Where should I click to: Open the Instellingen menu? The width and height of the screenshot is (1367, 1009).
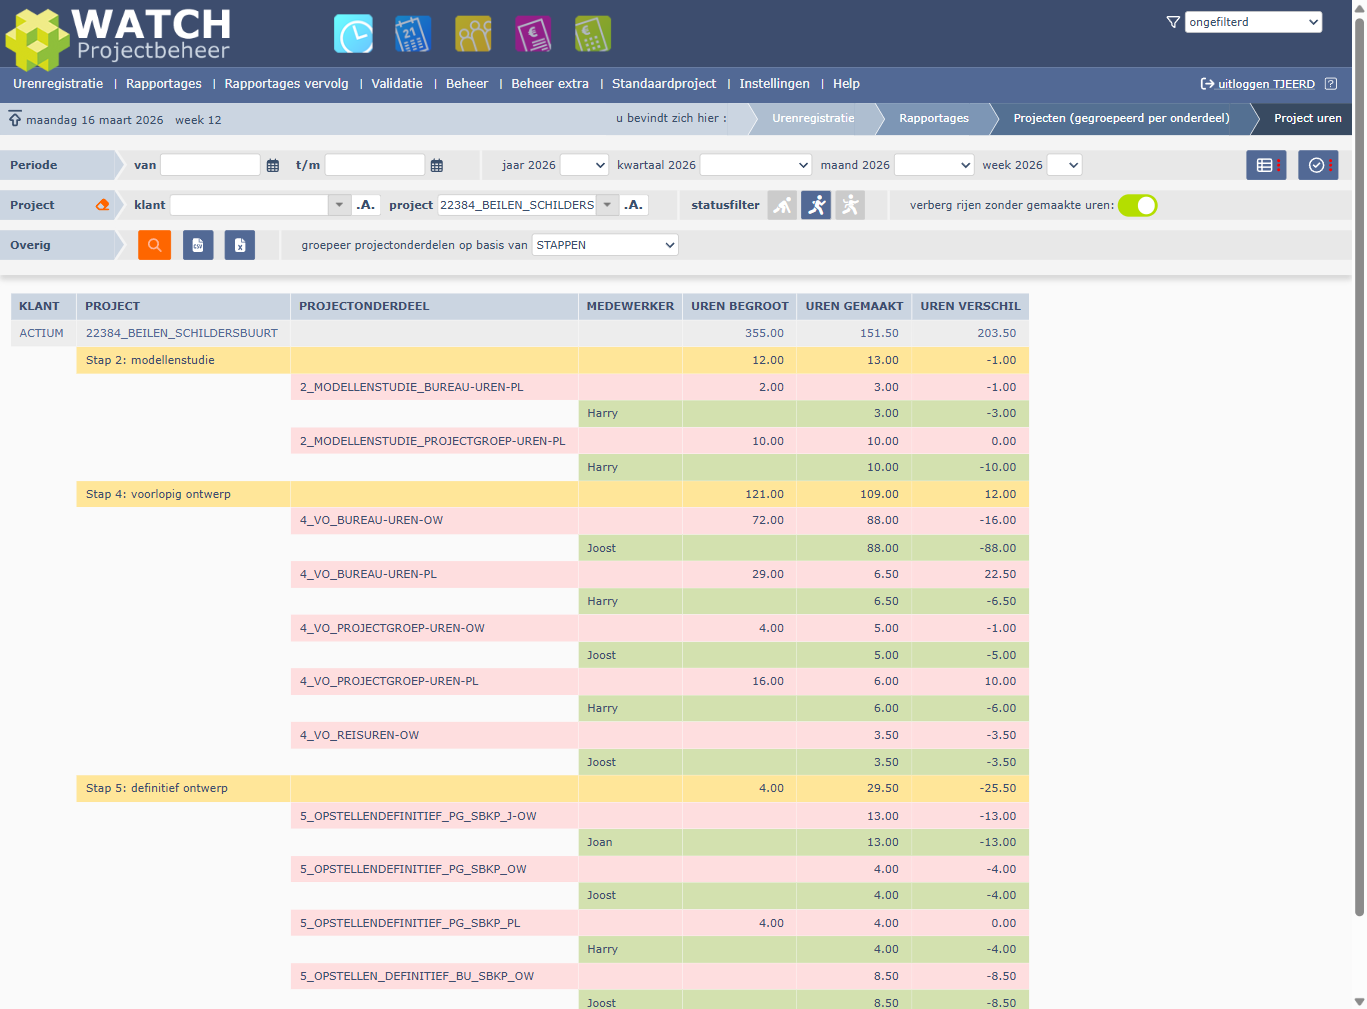[774, 84]
